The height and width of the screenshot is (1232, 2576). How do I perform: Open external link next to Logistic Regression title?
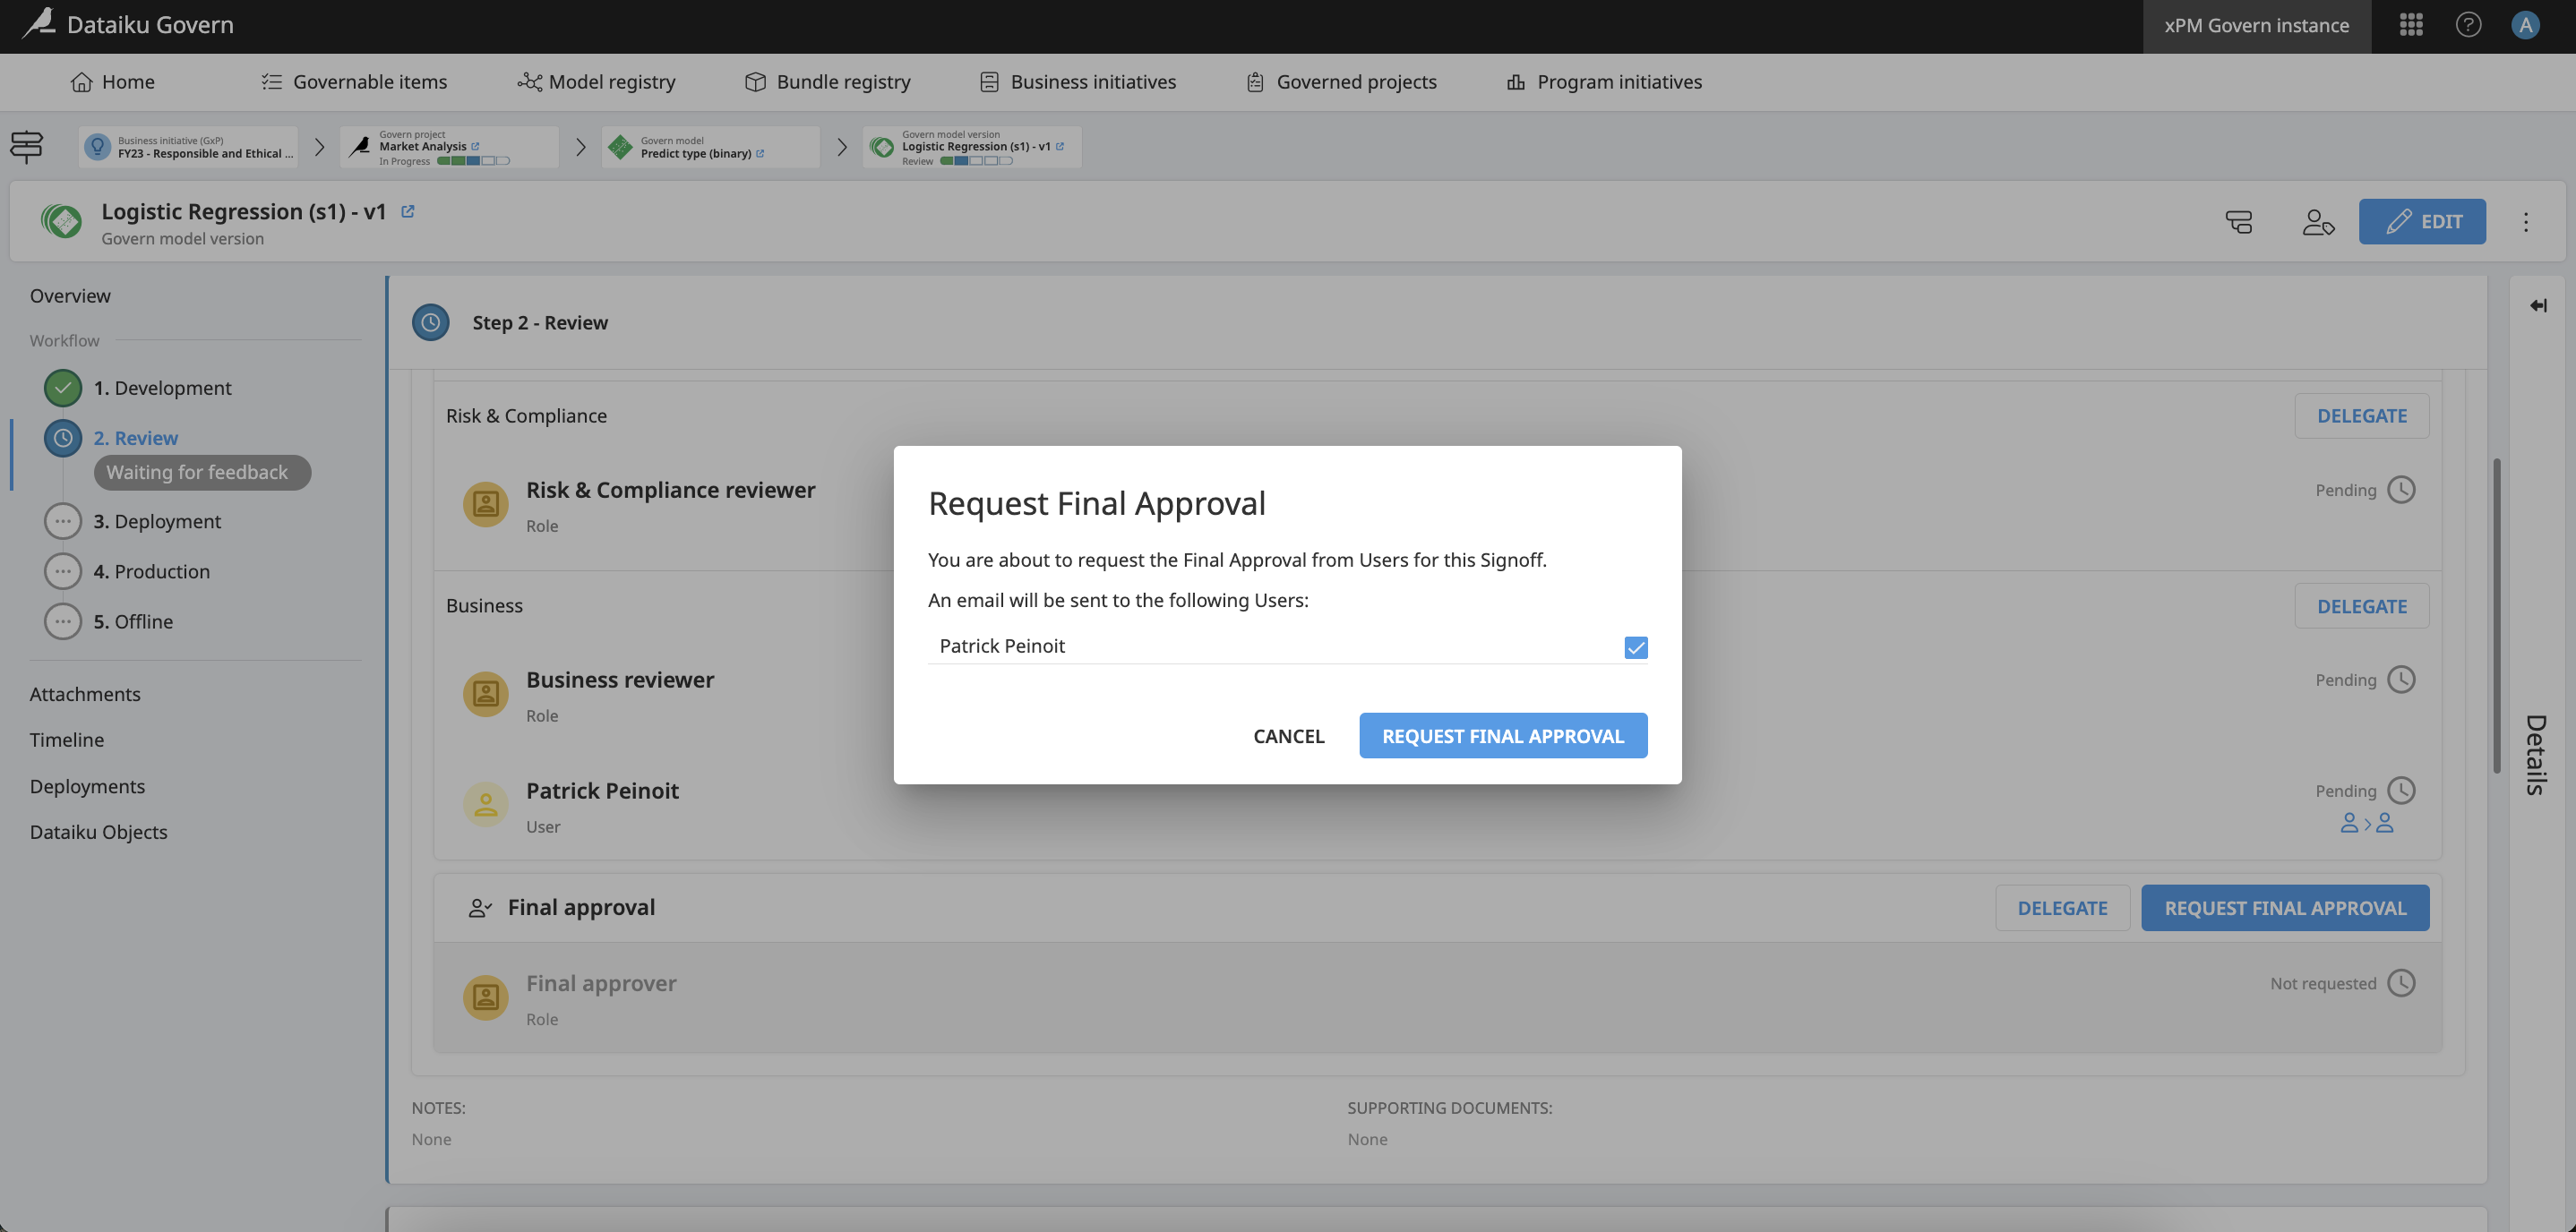tap(408, 212)
